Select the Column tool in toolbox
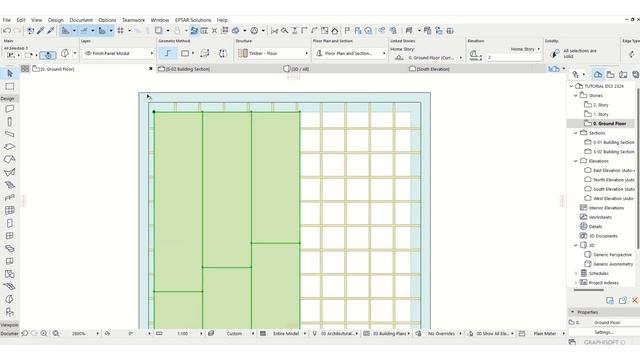Viewport: 640px width, 360px height. point(10,122)
